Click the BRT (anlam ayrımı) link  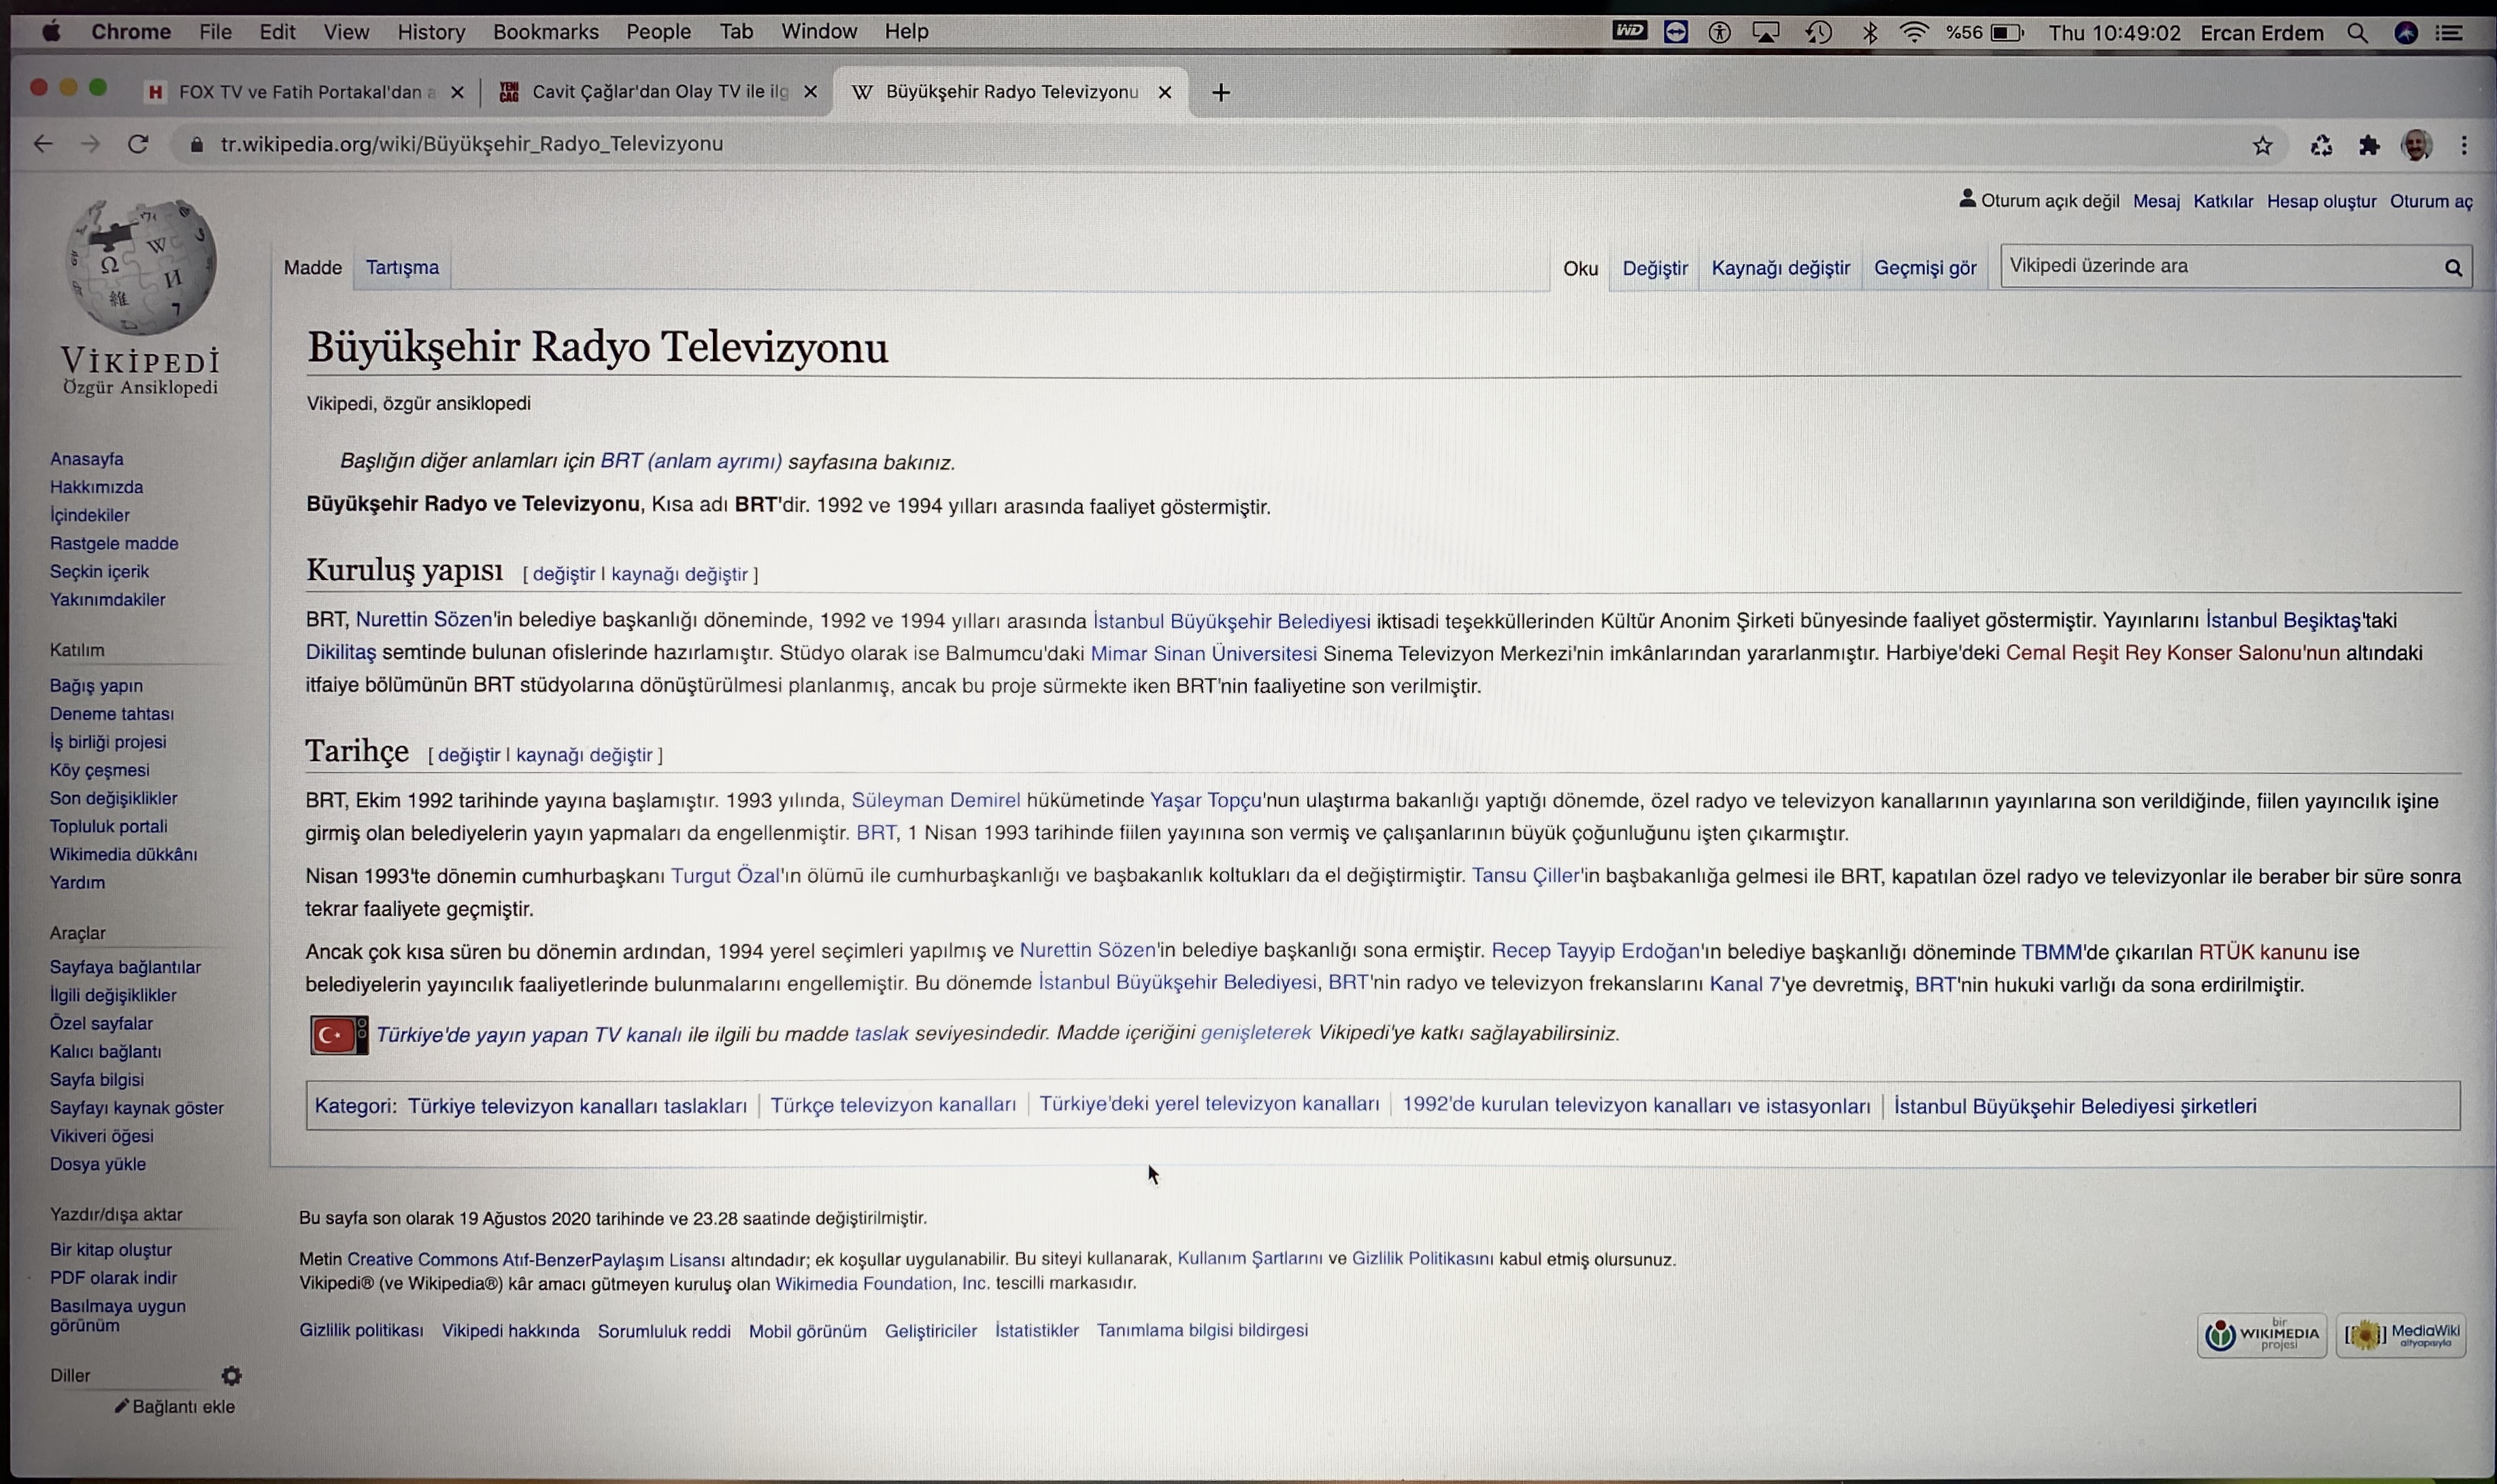[x=691, y=461]
